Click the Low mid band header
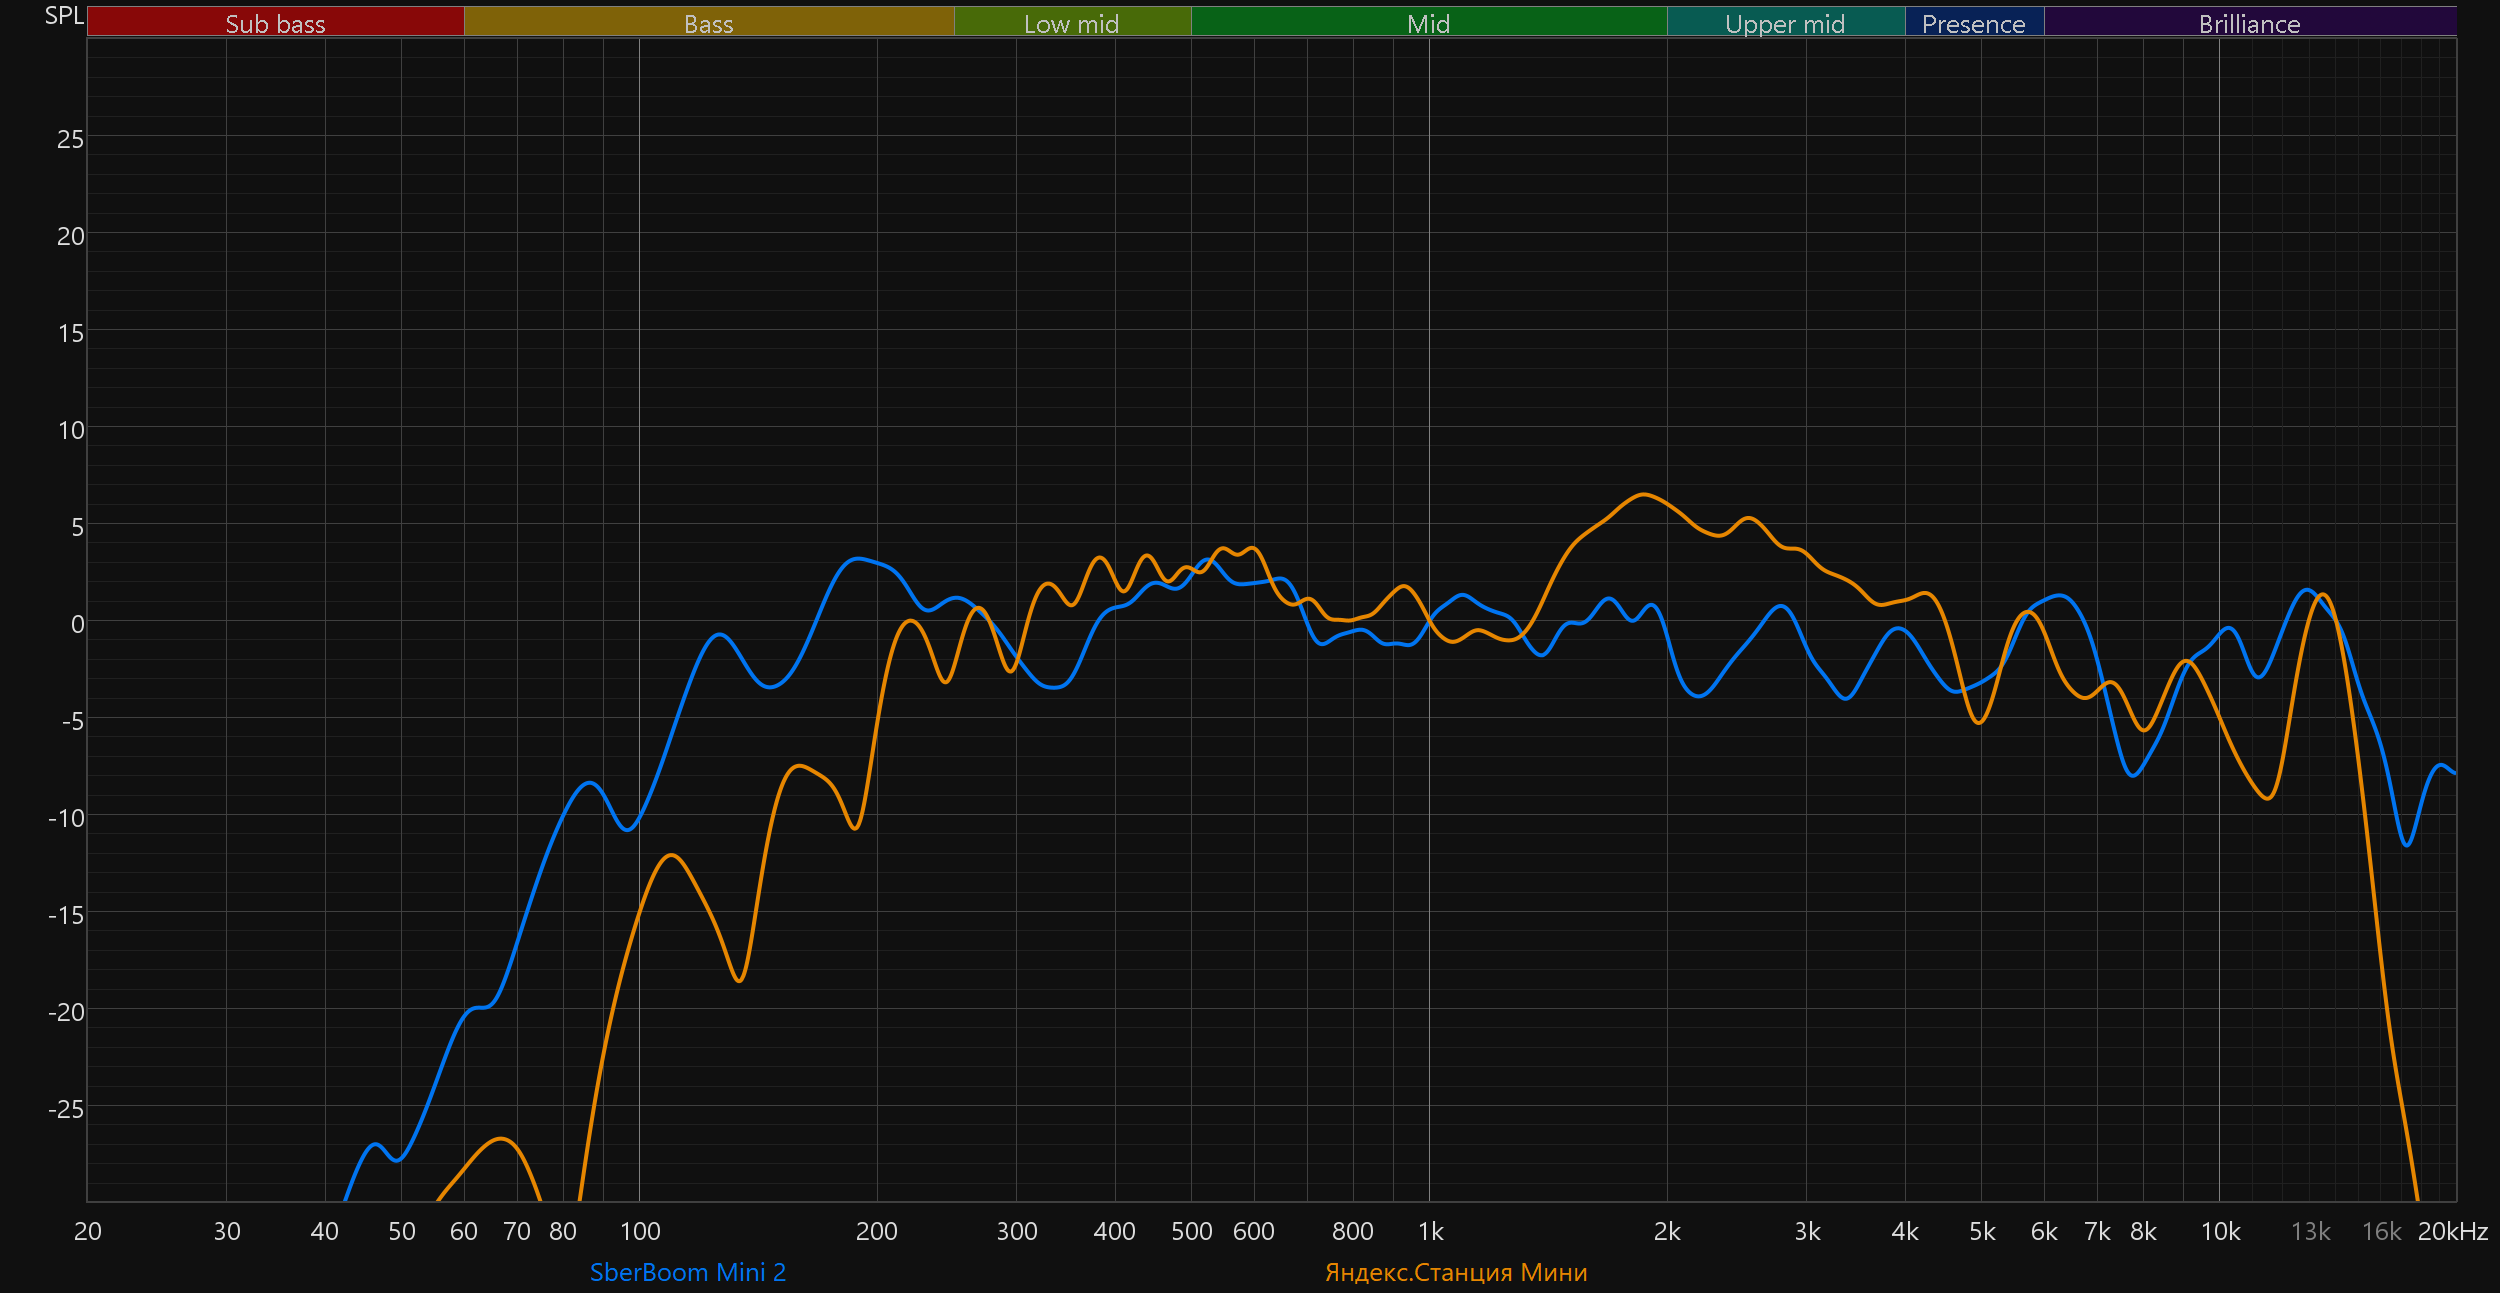 tap(1071, 23)
